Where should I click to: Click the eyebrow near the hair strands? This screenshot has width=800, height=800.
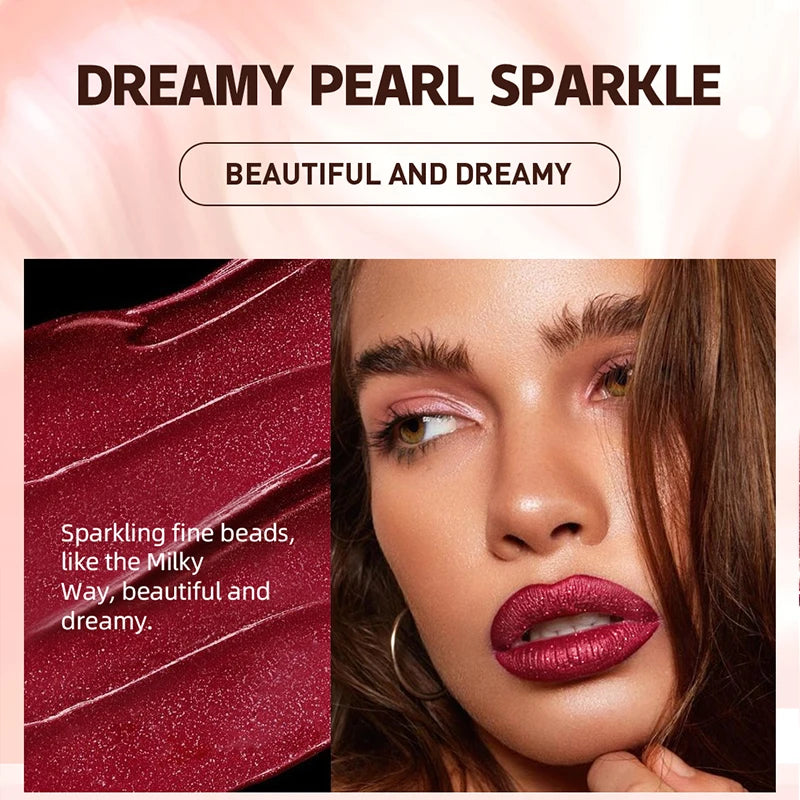(x=594, y=319)
